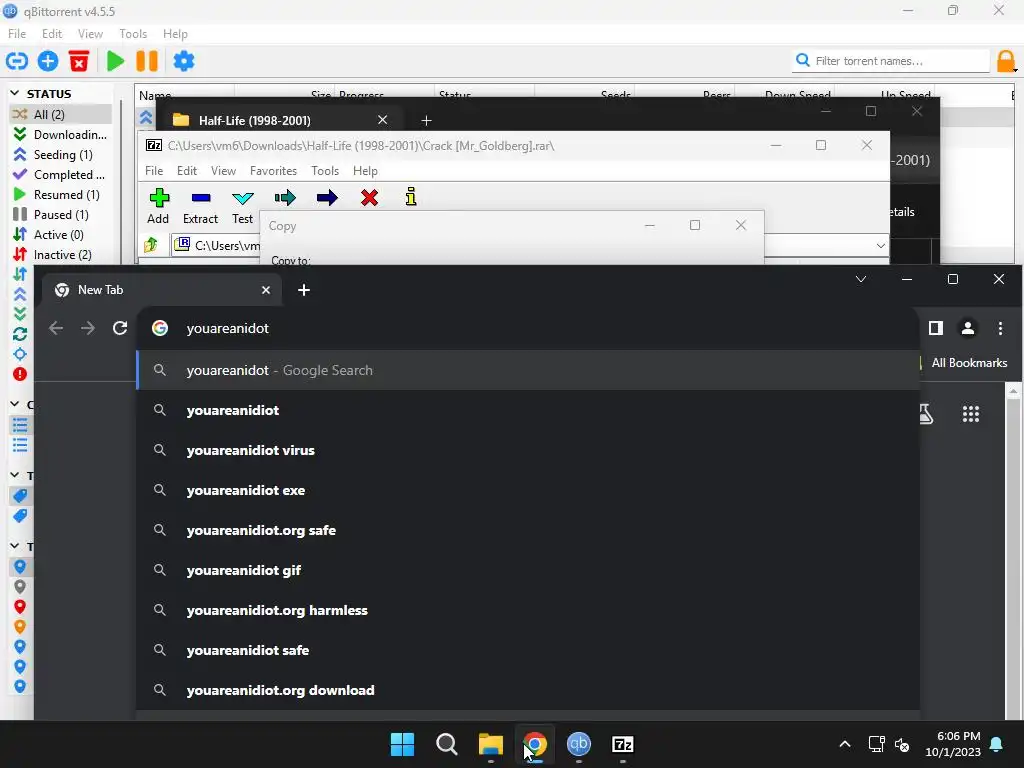This screenshot has width=1024, height=768.
Task: Click the 7-Zip Test checkmark icon
Action: 242,198
